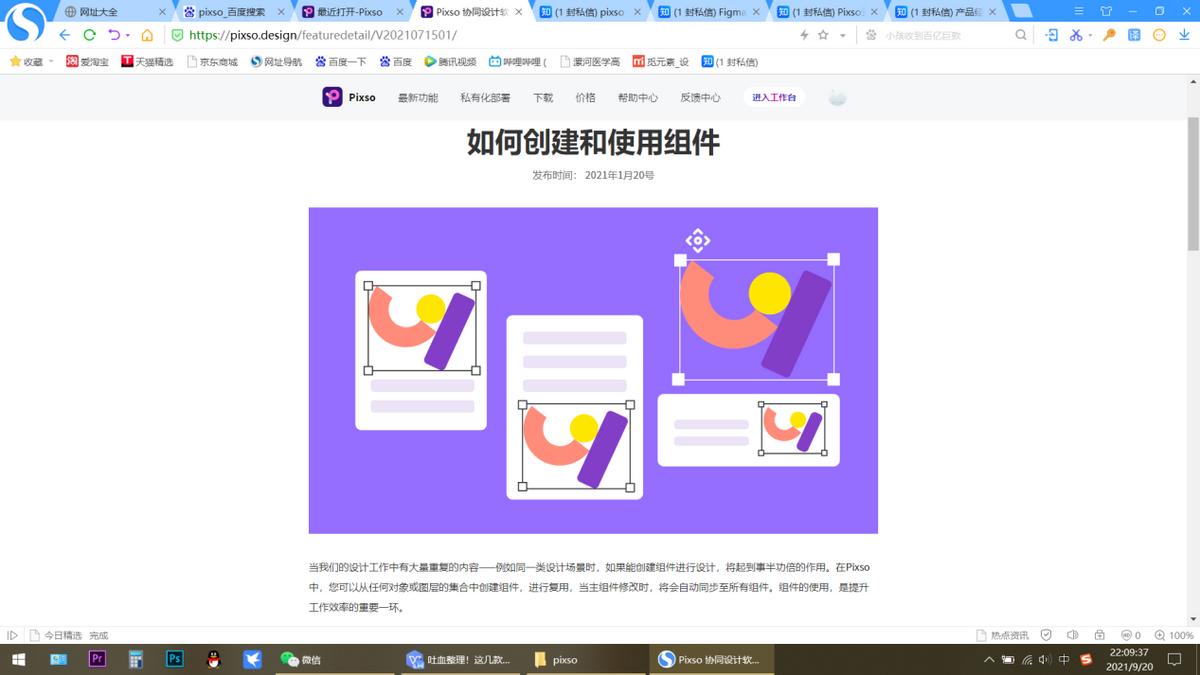Image resolution: width=1200 pixels, height=675 pixels.
Task: Click the Pixso logo in the header
Action: click(x=347, y=97)
